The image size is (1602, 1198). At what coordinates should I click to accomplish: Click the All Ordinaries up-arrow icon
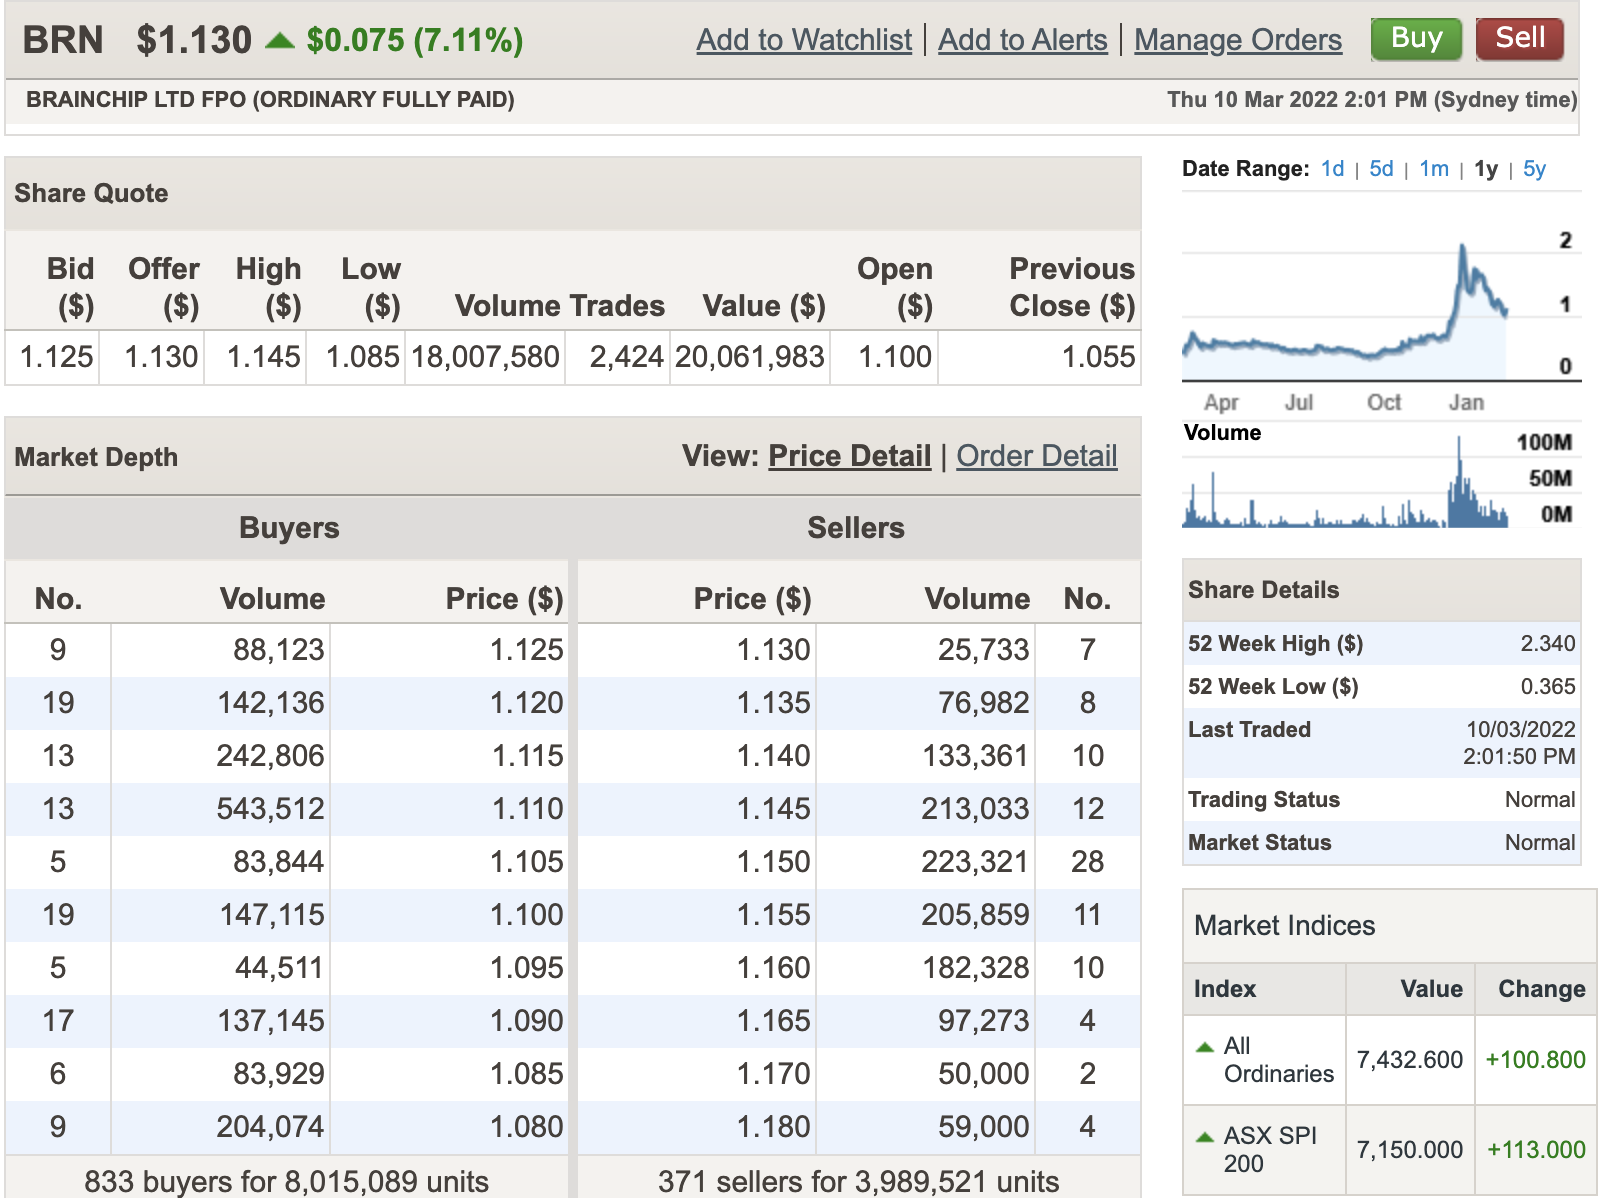click(x=1205, y=1047)
